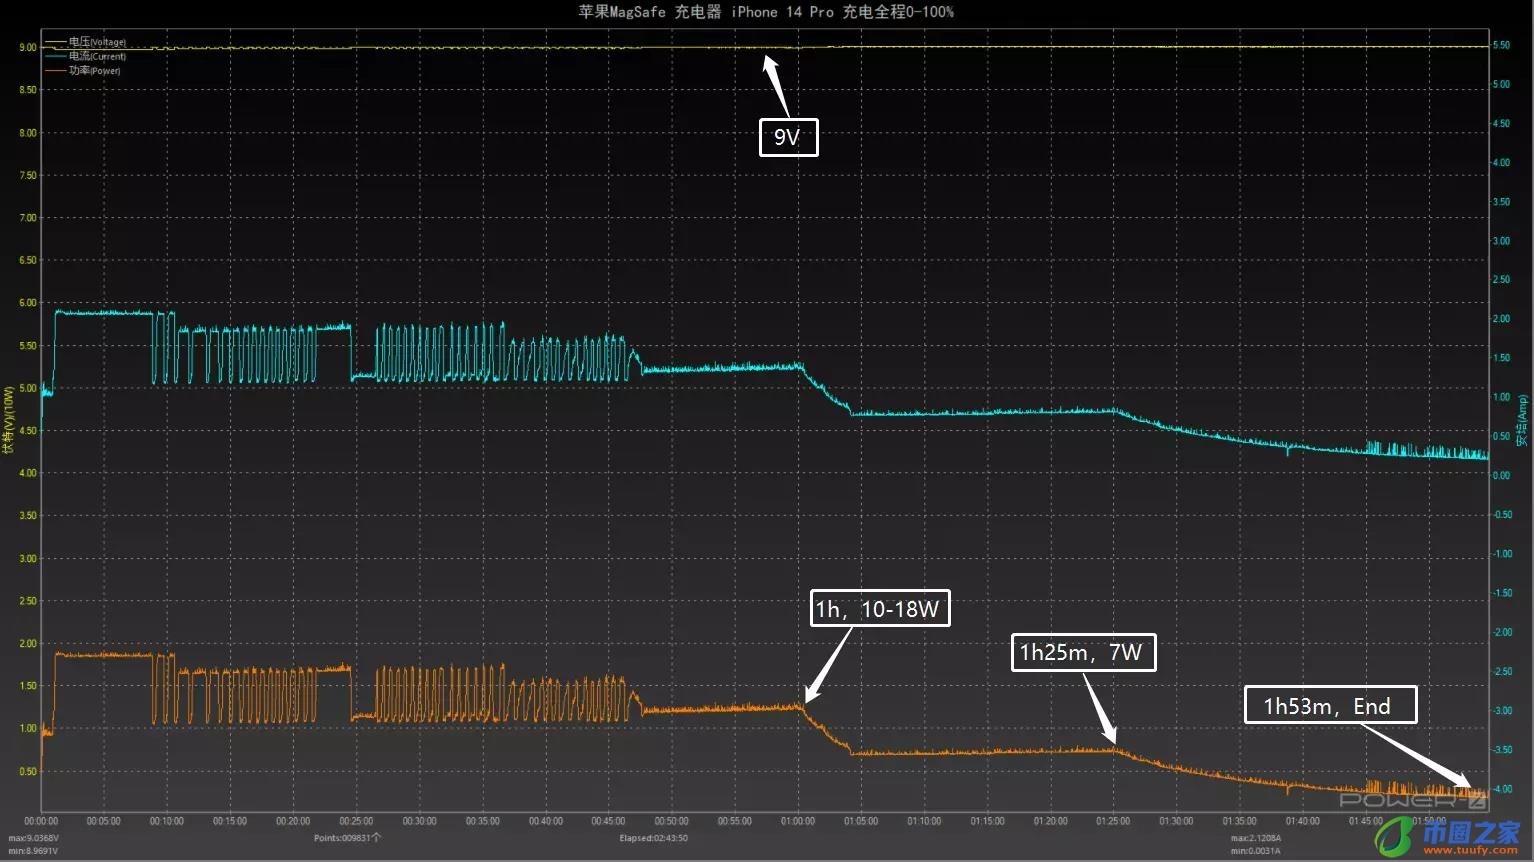This screenshot has width=1534, height=862.
Task: Click the max 2.1208A current readout
Action: pos(1255,838)
